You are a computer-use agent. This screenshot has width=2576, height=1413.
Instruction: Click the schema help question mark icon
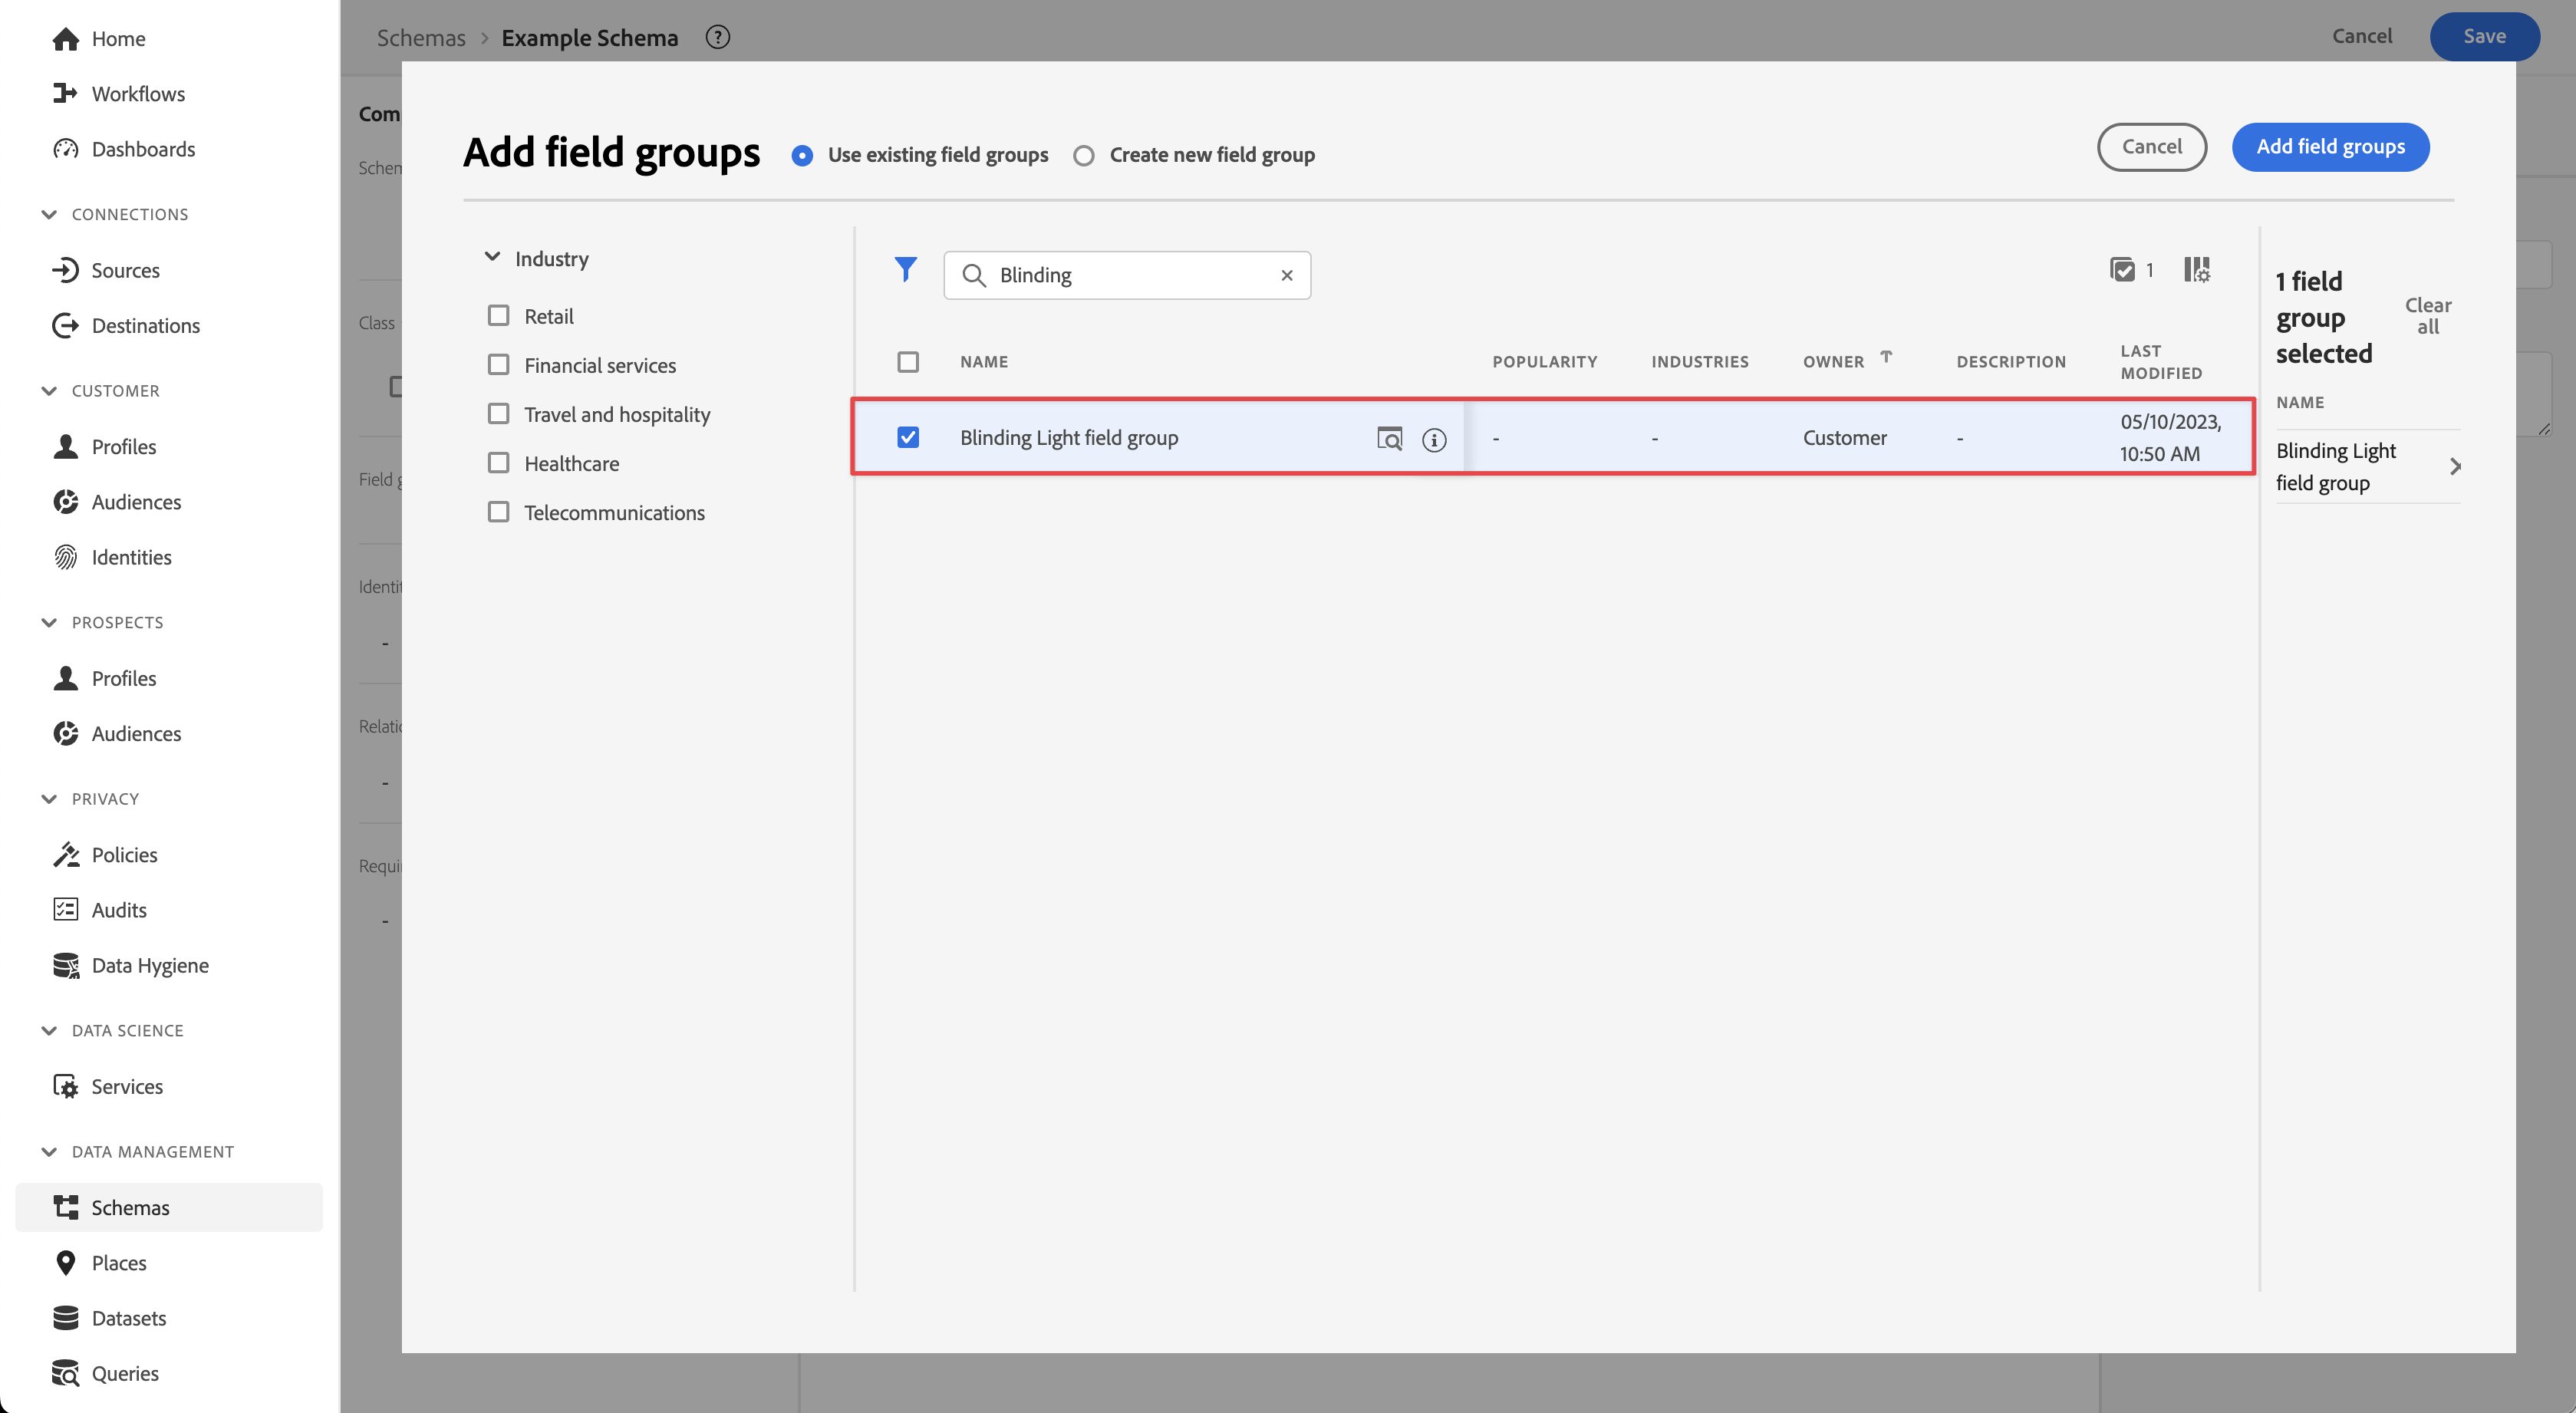coord(717,37)
